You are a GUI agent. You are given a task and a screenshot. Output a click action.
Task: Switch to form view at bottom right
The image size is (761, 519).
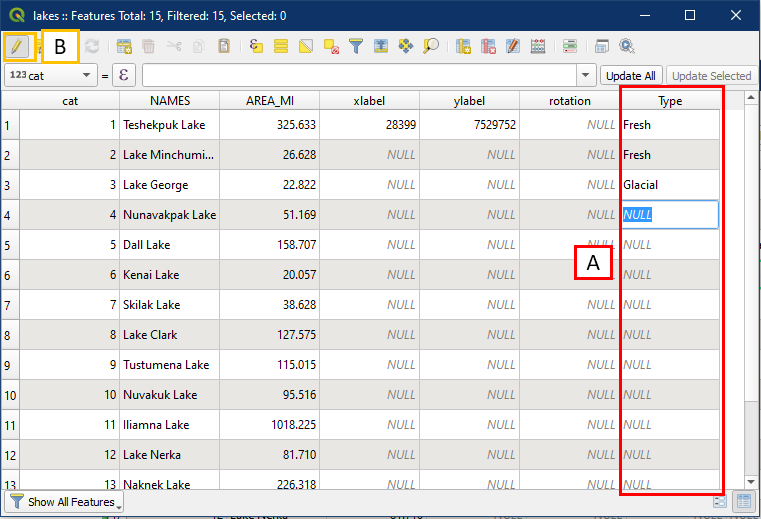coord(720,501)
